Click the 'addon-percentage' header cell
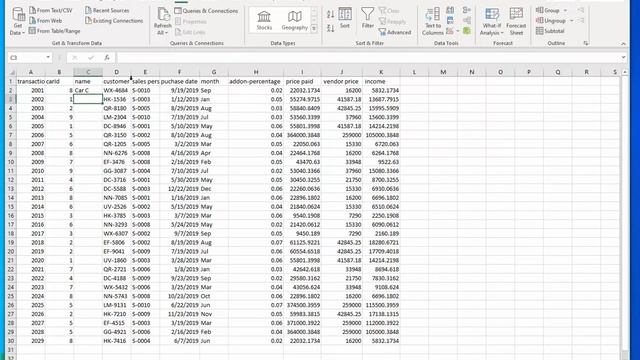 (256, 82)
